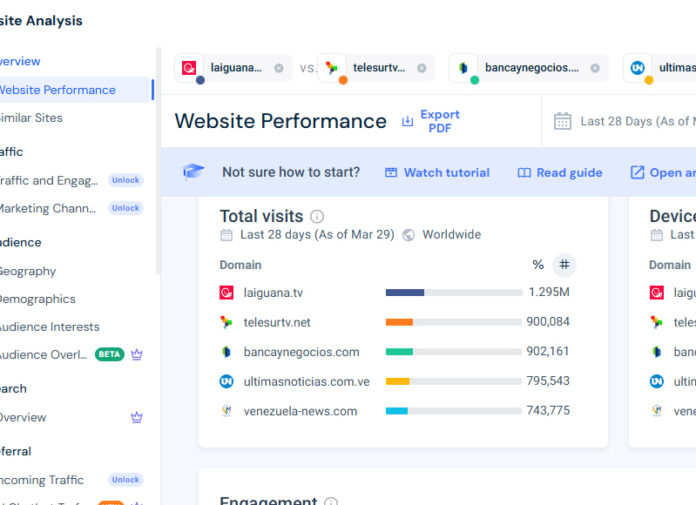Select laiguana.tv domain name in Total visits
This screenshot has width=696, height=505.
273,293
